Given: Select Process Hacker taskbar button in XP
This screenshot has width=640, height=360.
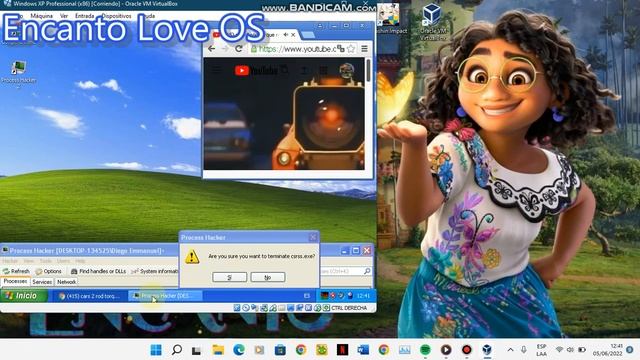Looking at the screenshot, I should (165, 296).
